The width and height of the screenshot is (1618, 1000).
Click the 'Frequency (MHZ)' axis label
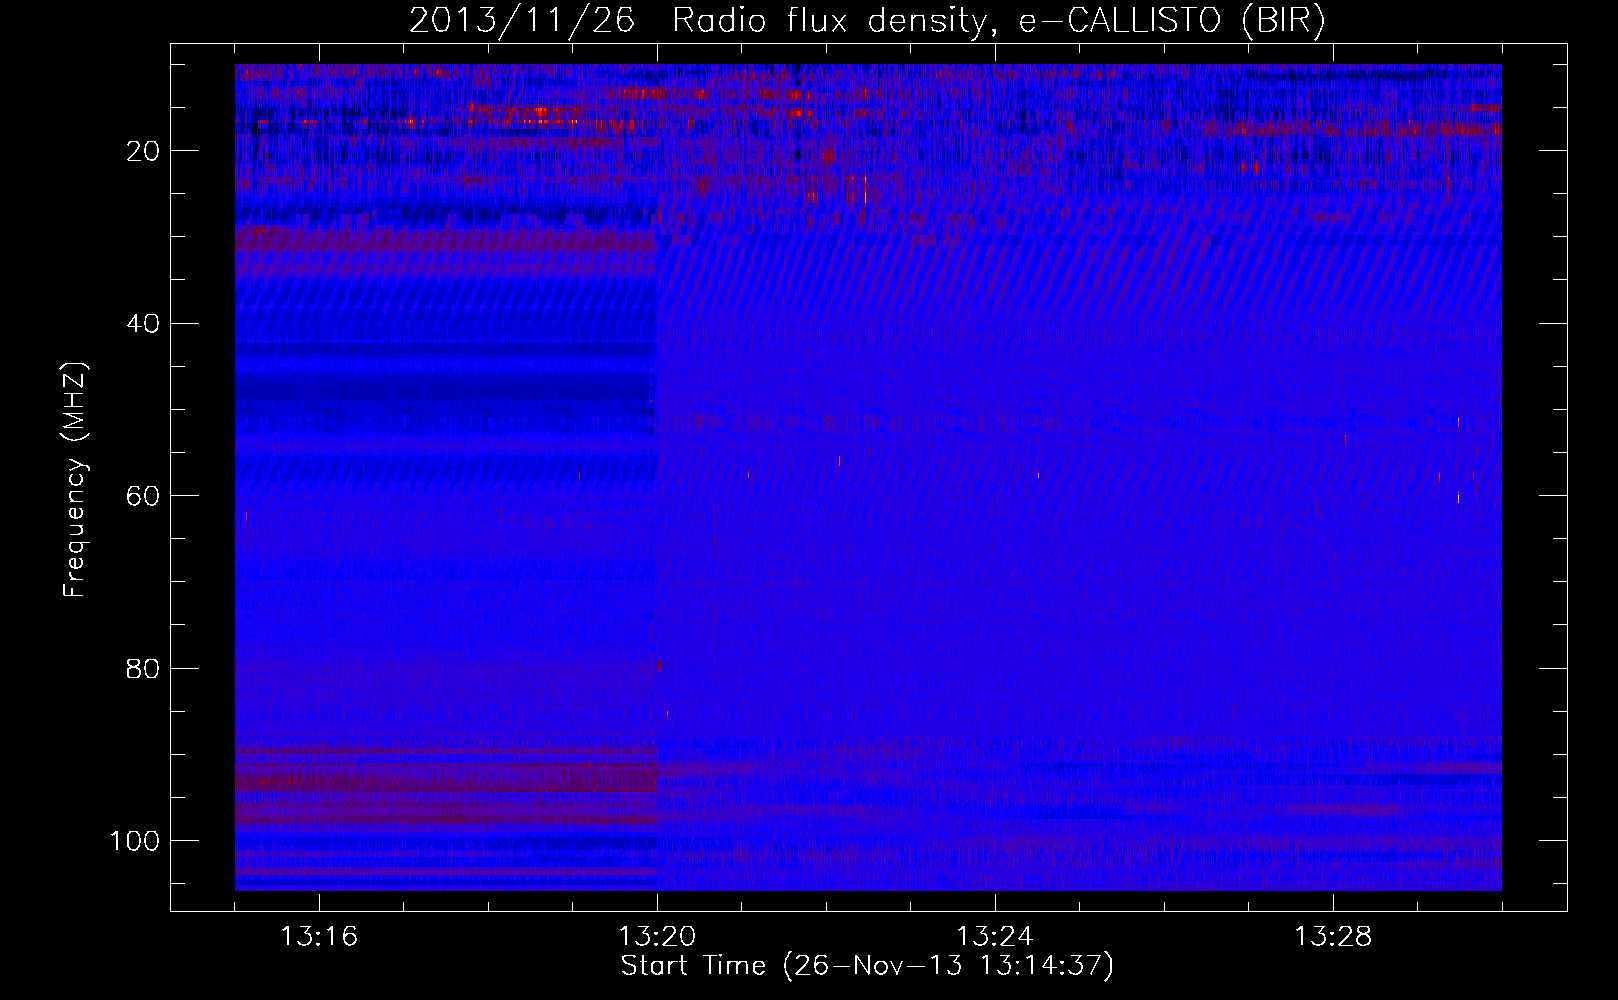coord(75,480)
